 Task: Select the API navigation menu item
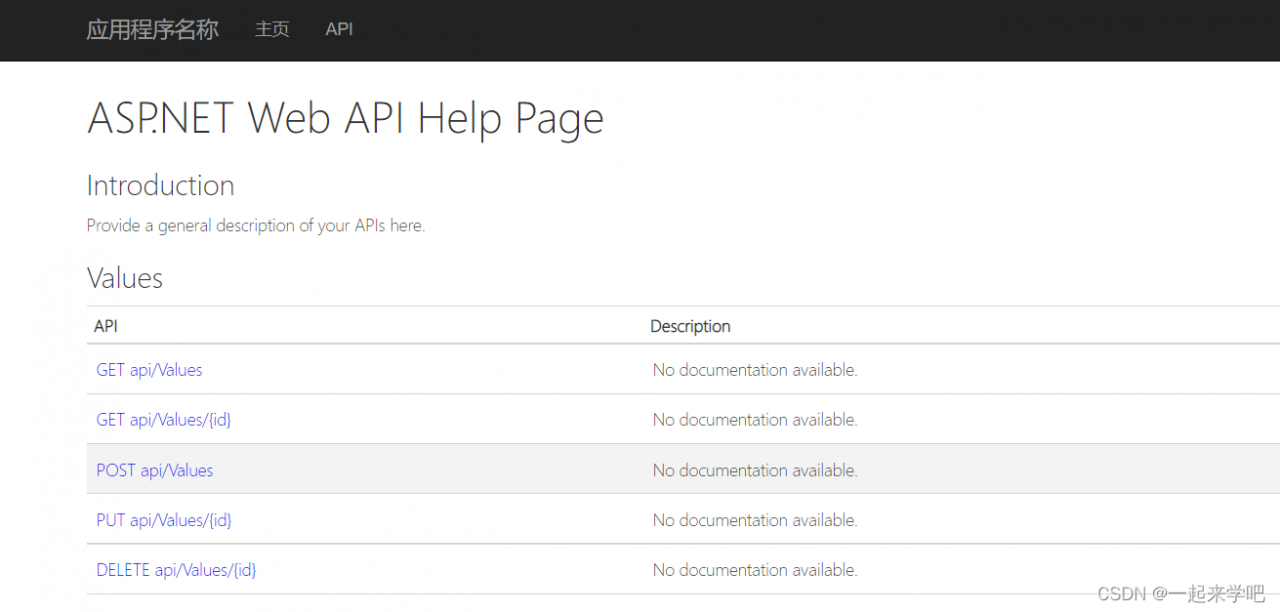339,30
